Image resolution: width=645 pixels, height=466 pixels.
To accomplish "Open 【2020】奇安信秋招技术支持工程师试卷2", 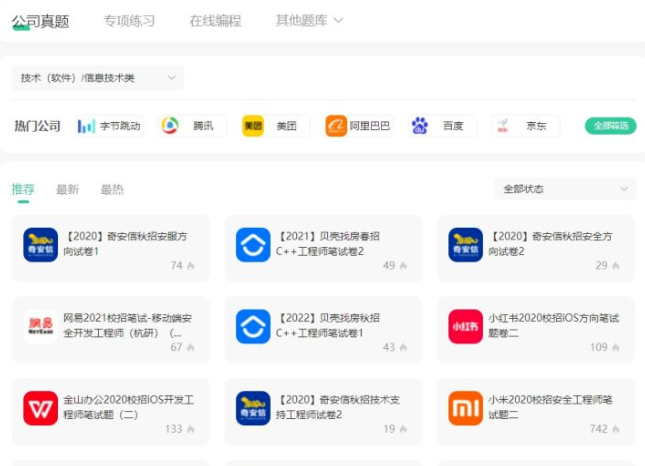I will point(338,407).
